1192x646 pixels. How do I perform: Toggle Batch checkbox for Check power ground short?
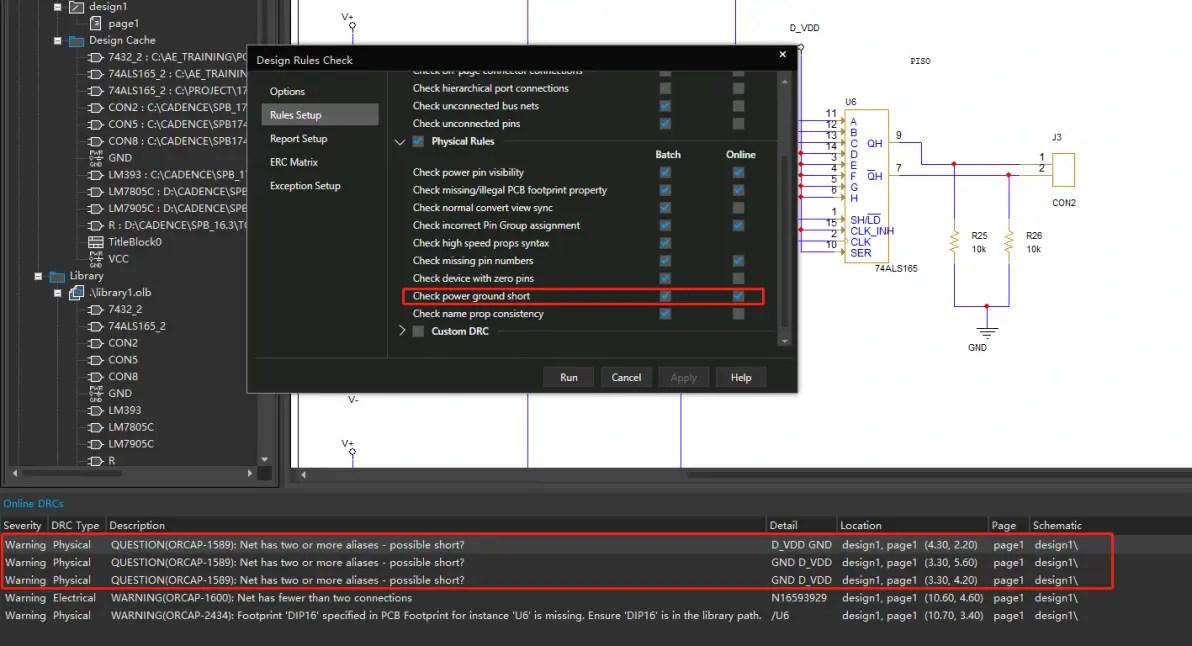(x=665, y=296)
